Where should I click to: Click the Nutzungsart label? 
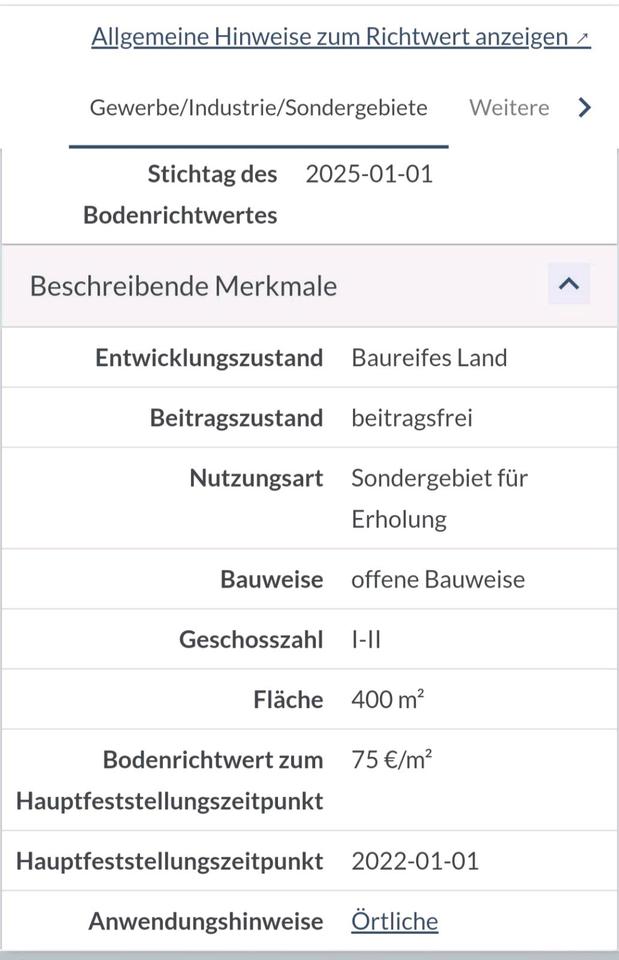[256, 478]
